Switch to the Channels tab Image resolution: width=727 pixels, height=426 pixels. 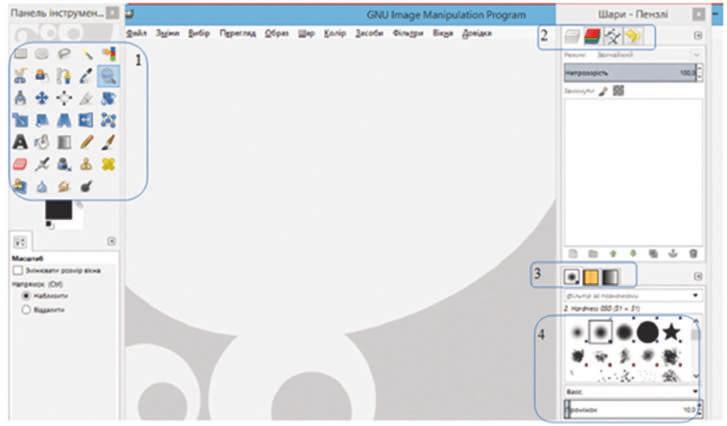tap(592, 36)
